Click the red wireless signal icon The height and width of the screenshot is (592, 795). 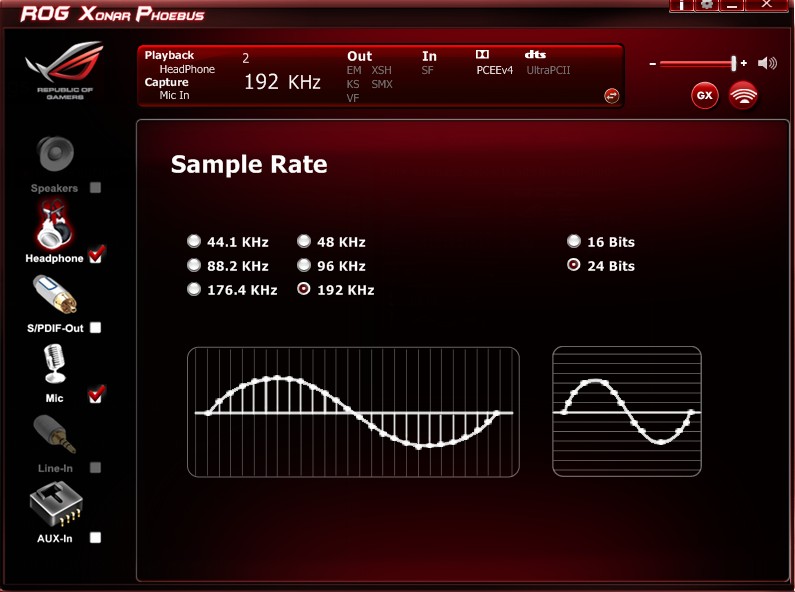(x=743, y=95)
